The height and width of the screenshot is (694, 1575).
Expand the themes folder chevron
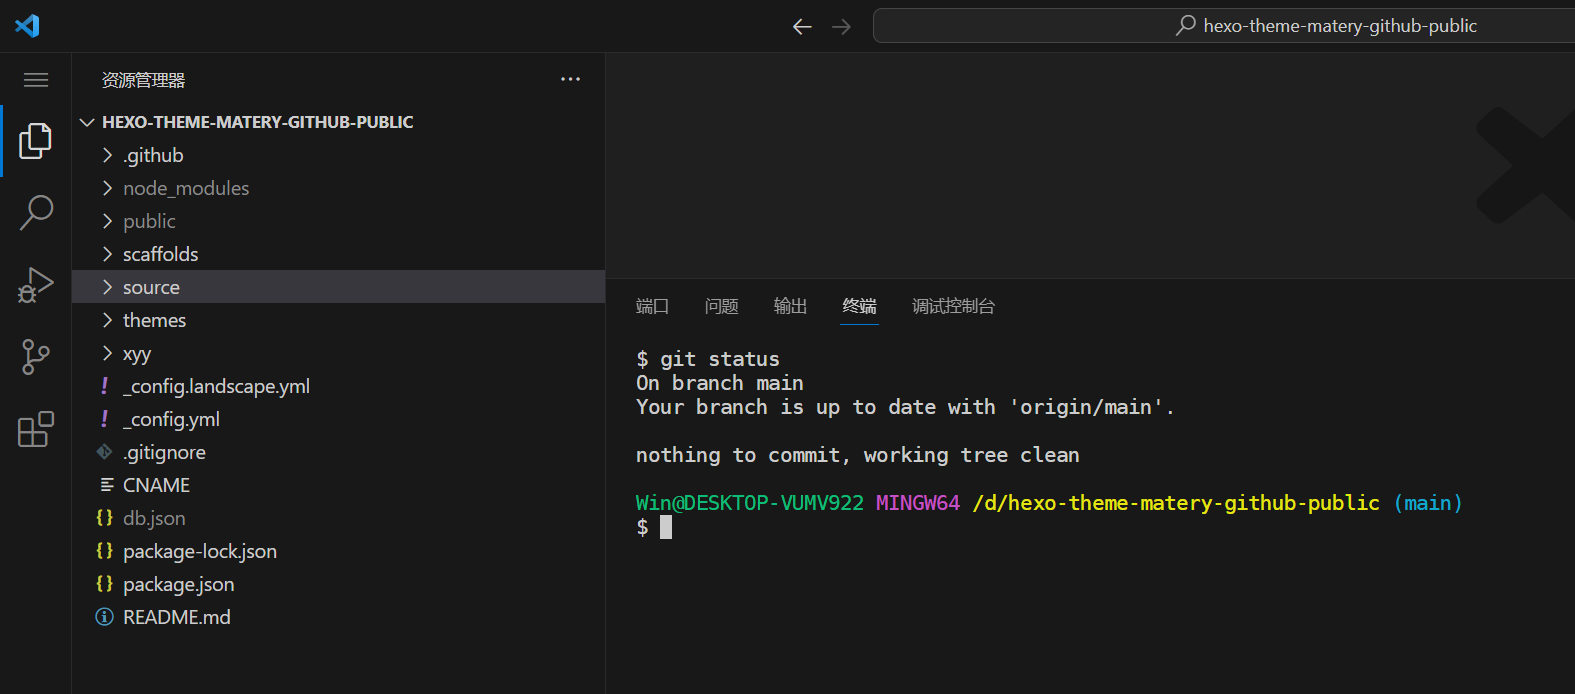click(107, 320)
